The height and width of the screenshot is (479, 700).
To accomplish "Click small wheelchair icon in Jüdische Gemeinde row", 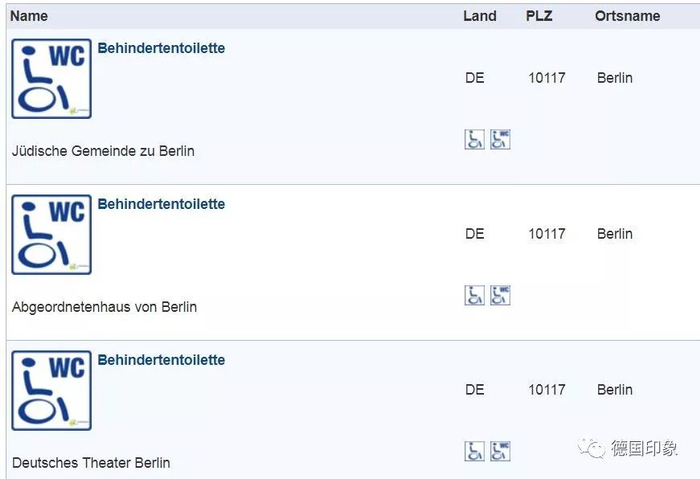I will 474,139.
